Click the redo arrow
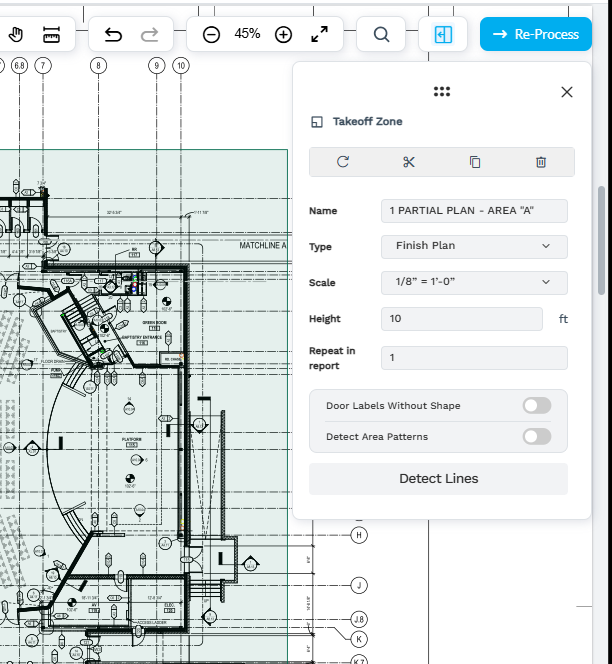Screen dimensions: 612x664 coord(150,35)
